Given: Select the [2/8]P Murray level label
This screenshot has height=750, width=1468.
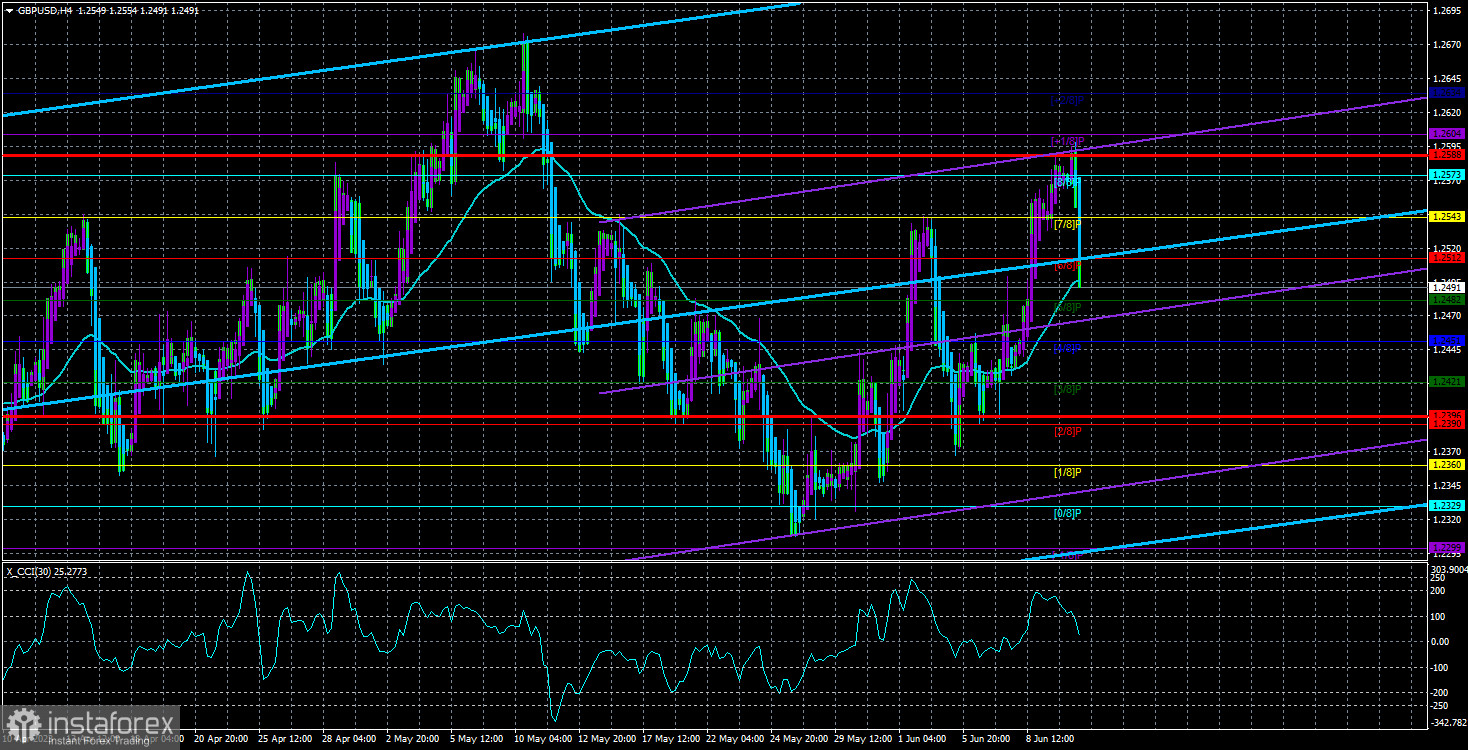Looking at the screenshot, I should point(1069,431).
